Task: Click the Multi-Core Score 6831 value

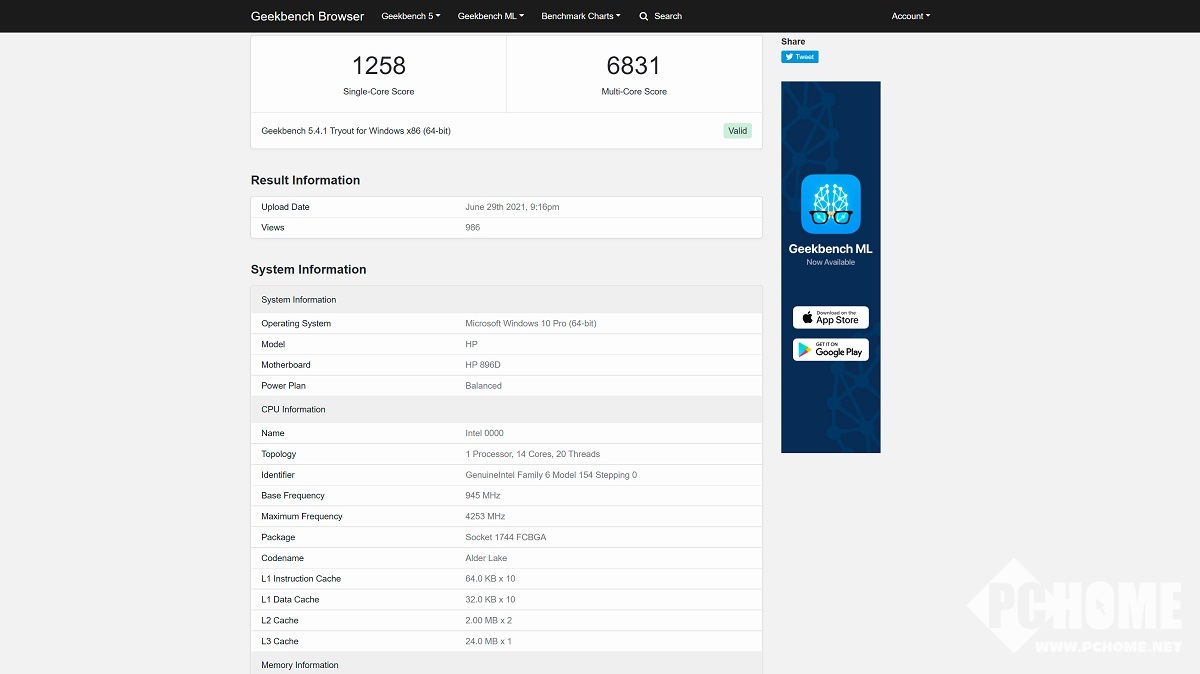Action: pos(634,66)
